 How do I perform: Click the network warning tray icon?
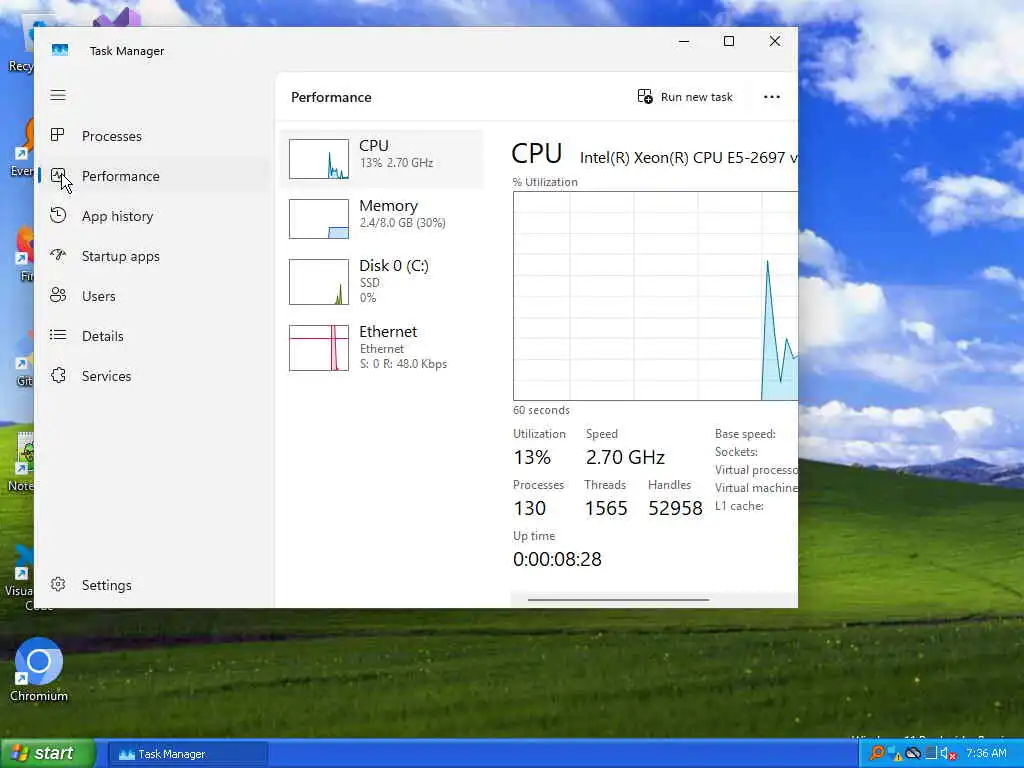895,754
